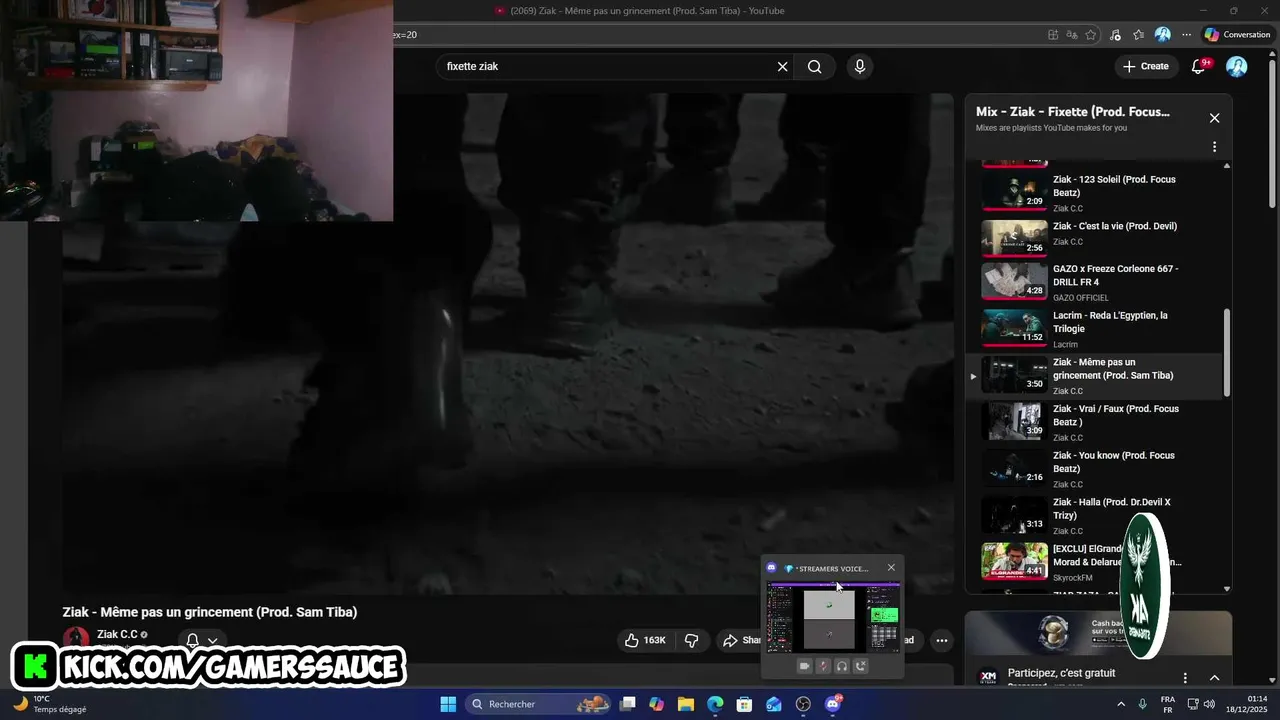The width and height of the screenshot is (1280, 720).
Task: Open Edge settings and more menu
Action: click(x=1187, y=34)
